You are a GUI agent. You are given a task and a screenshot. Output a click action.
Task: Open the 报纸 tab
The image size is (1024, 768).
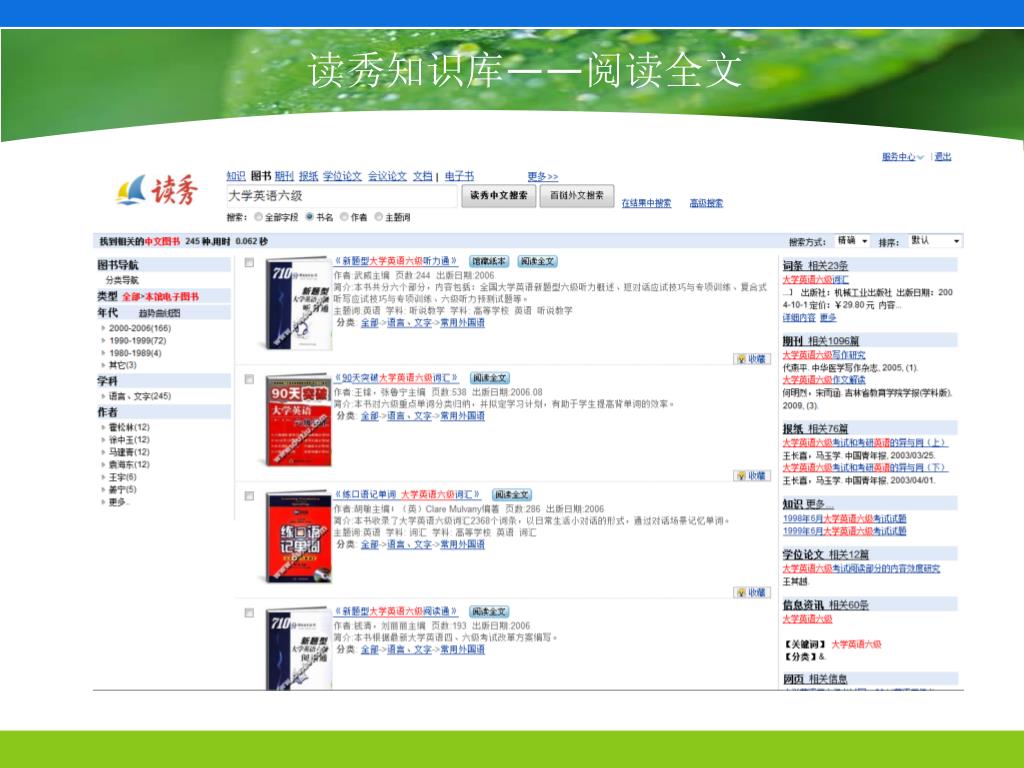pyautogui.click(x=308, y=176)
